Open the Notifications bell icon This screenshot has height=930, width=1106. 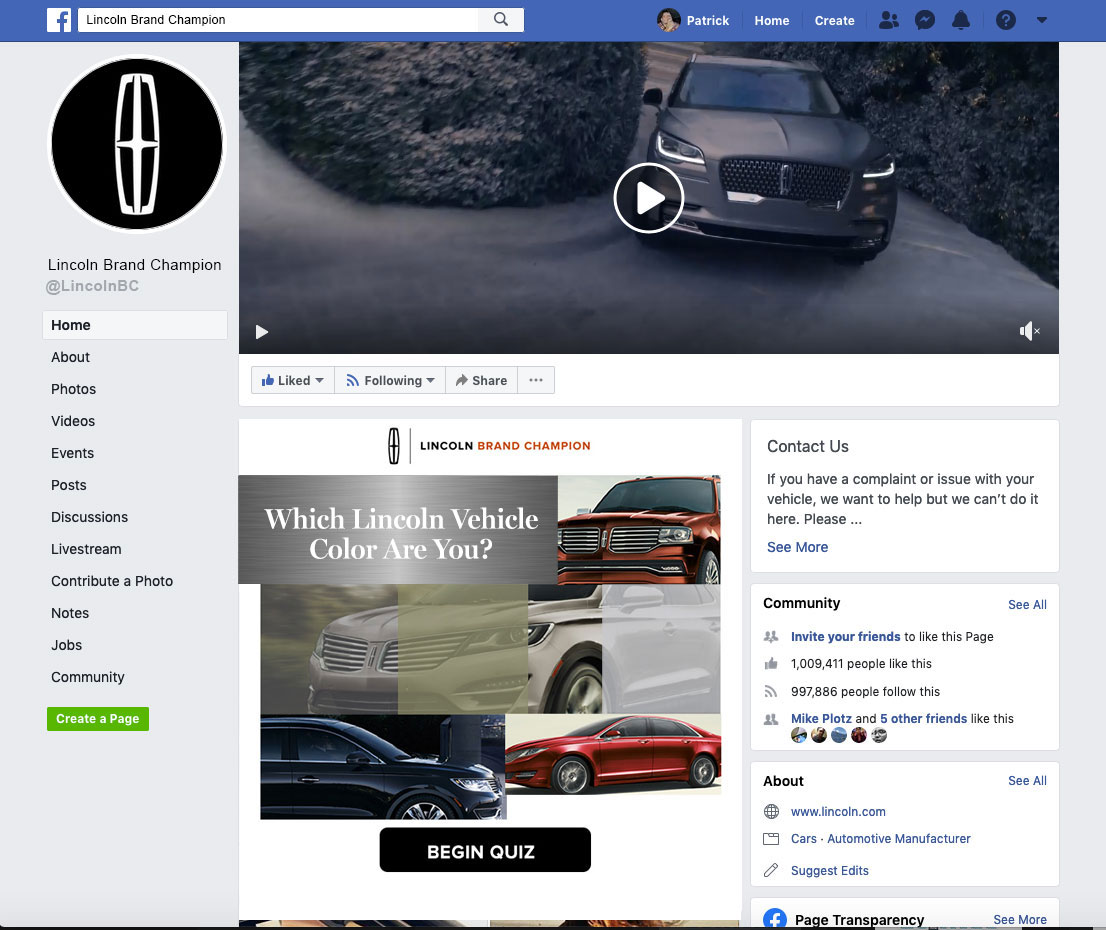pyautogui.click(x=961, y=20)
